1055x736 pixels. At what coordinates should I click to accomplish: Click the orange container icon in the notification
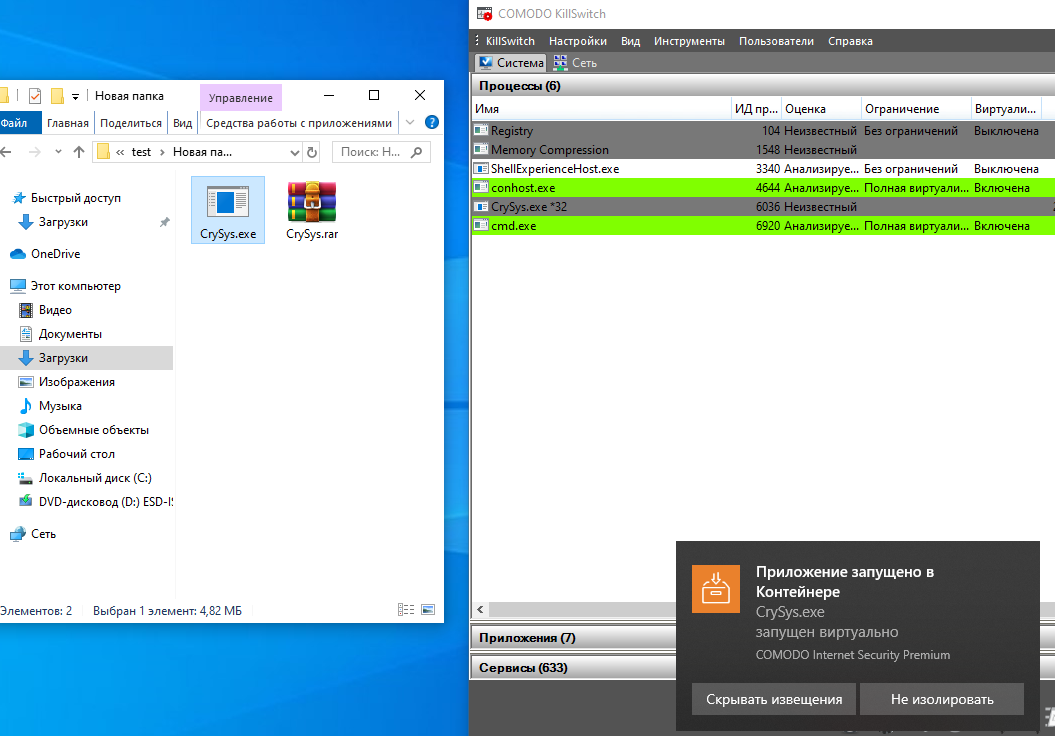coord(716,589)
